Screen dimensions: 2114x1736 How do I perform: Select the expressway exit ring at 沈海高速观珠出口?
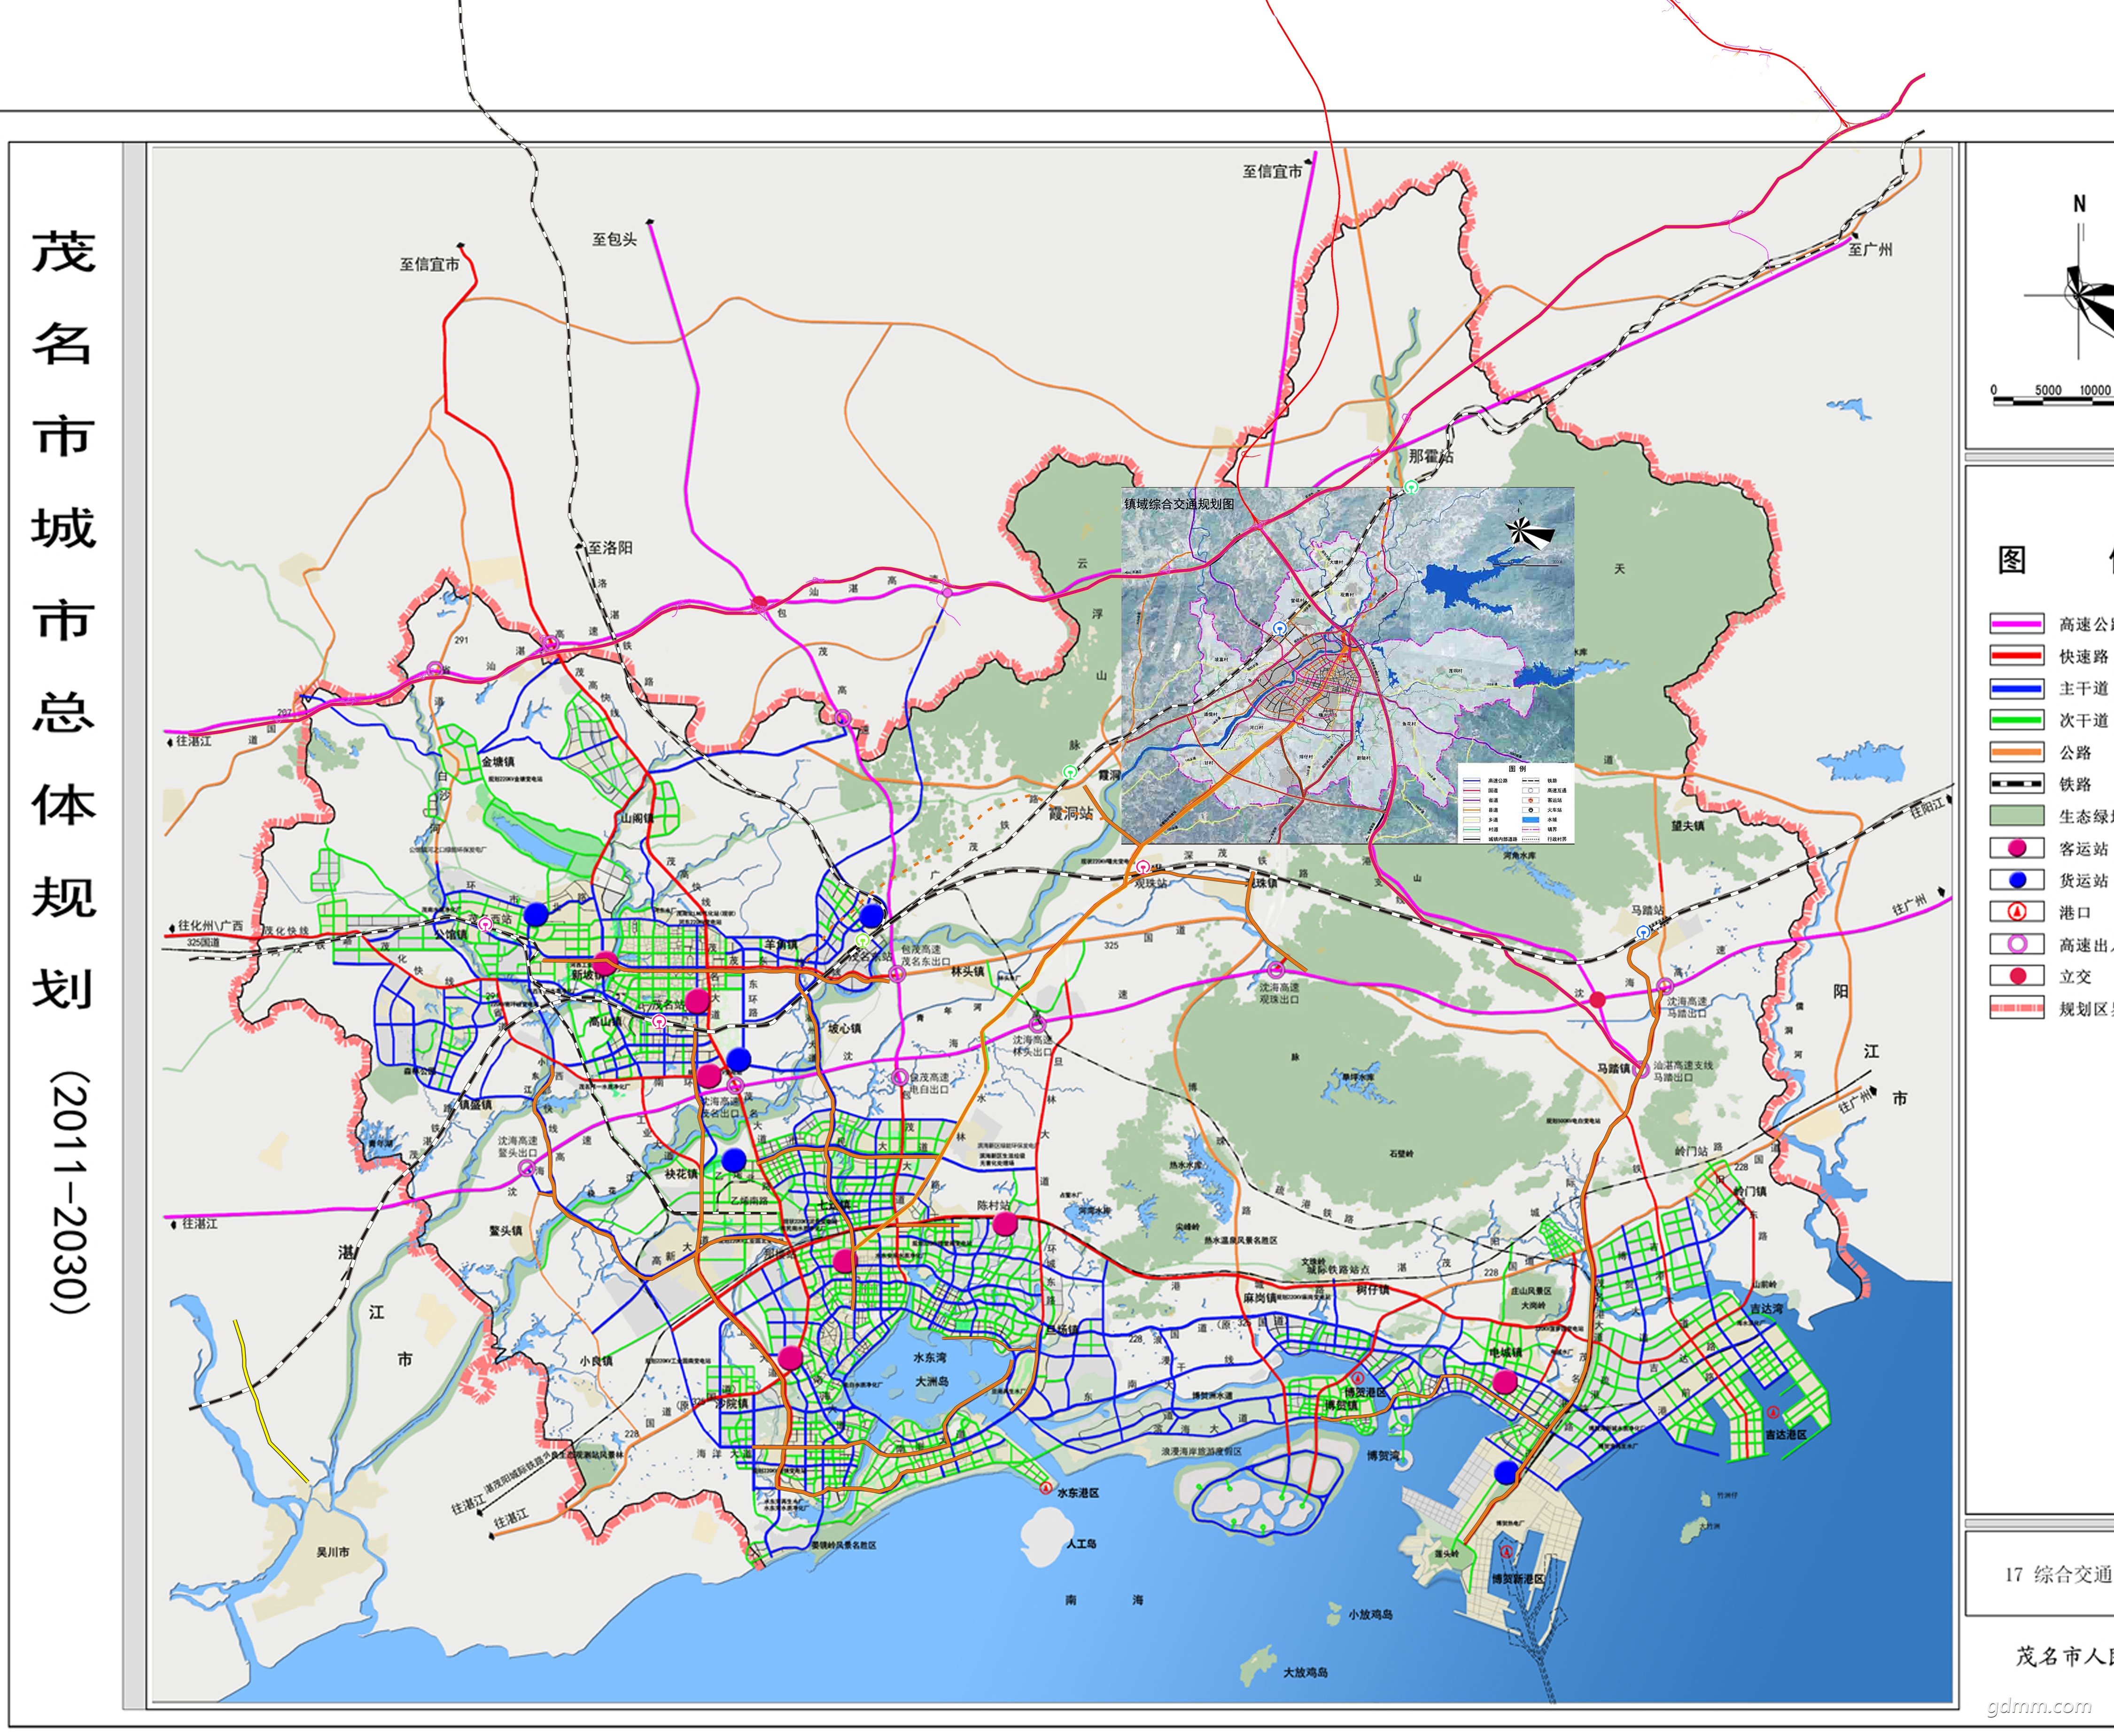[1275, 970]
